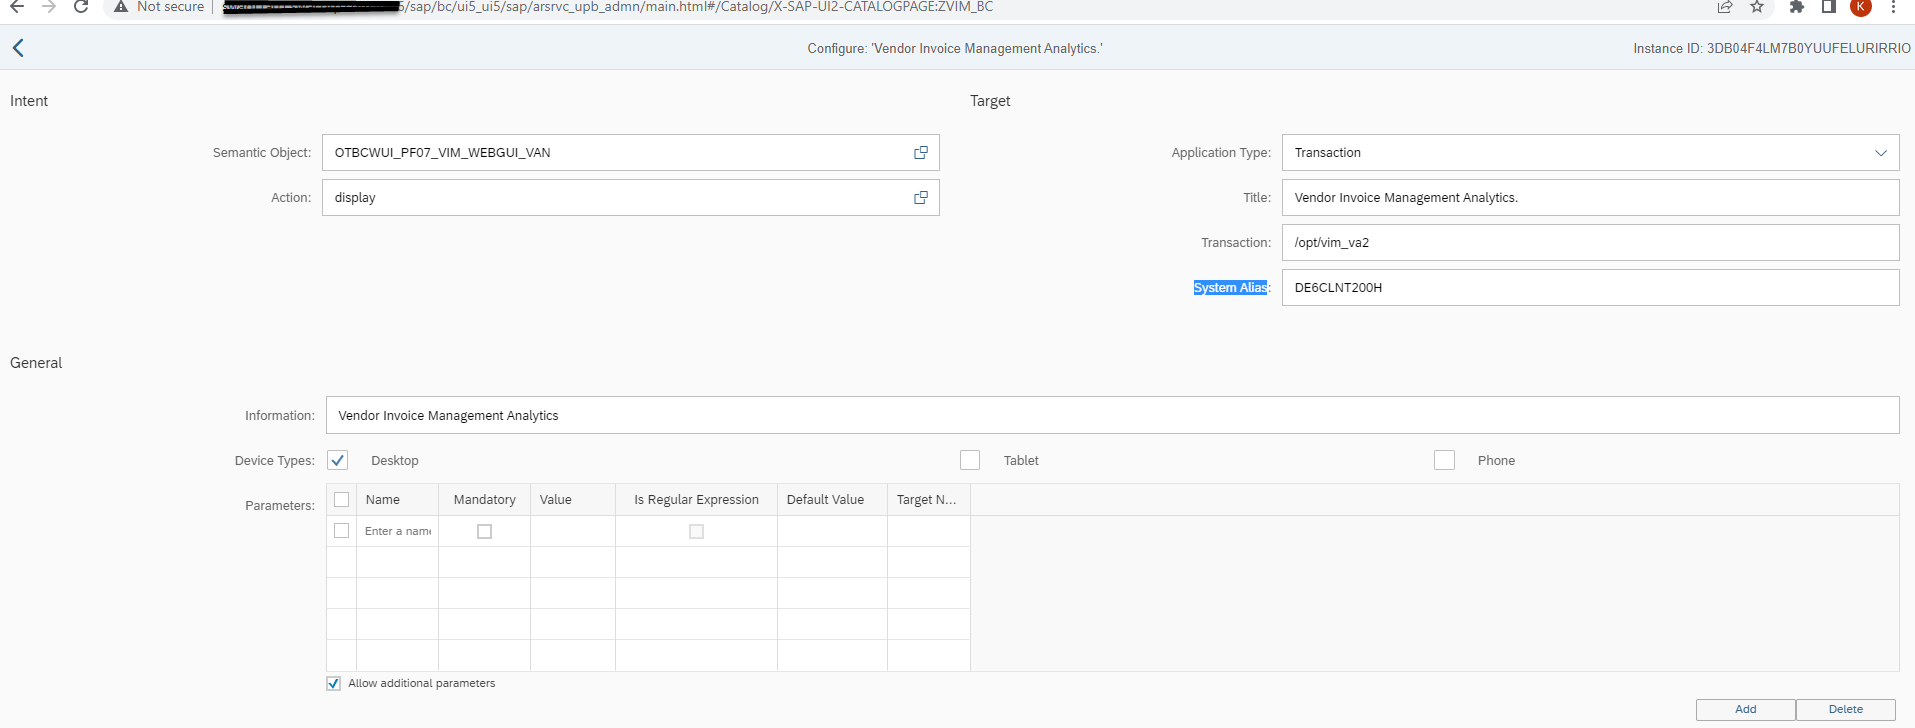
Task: Click the browser address bar URL
Action: [x=608, y=7]
